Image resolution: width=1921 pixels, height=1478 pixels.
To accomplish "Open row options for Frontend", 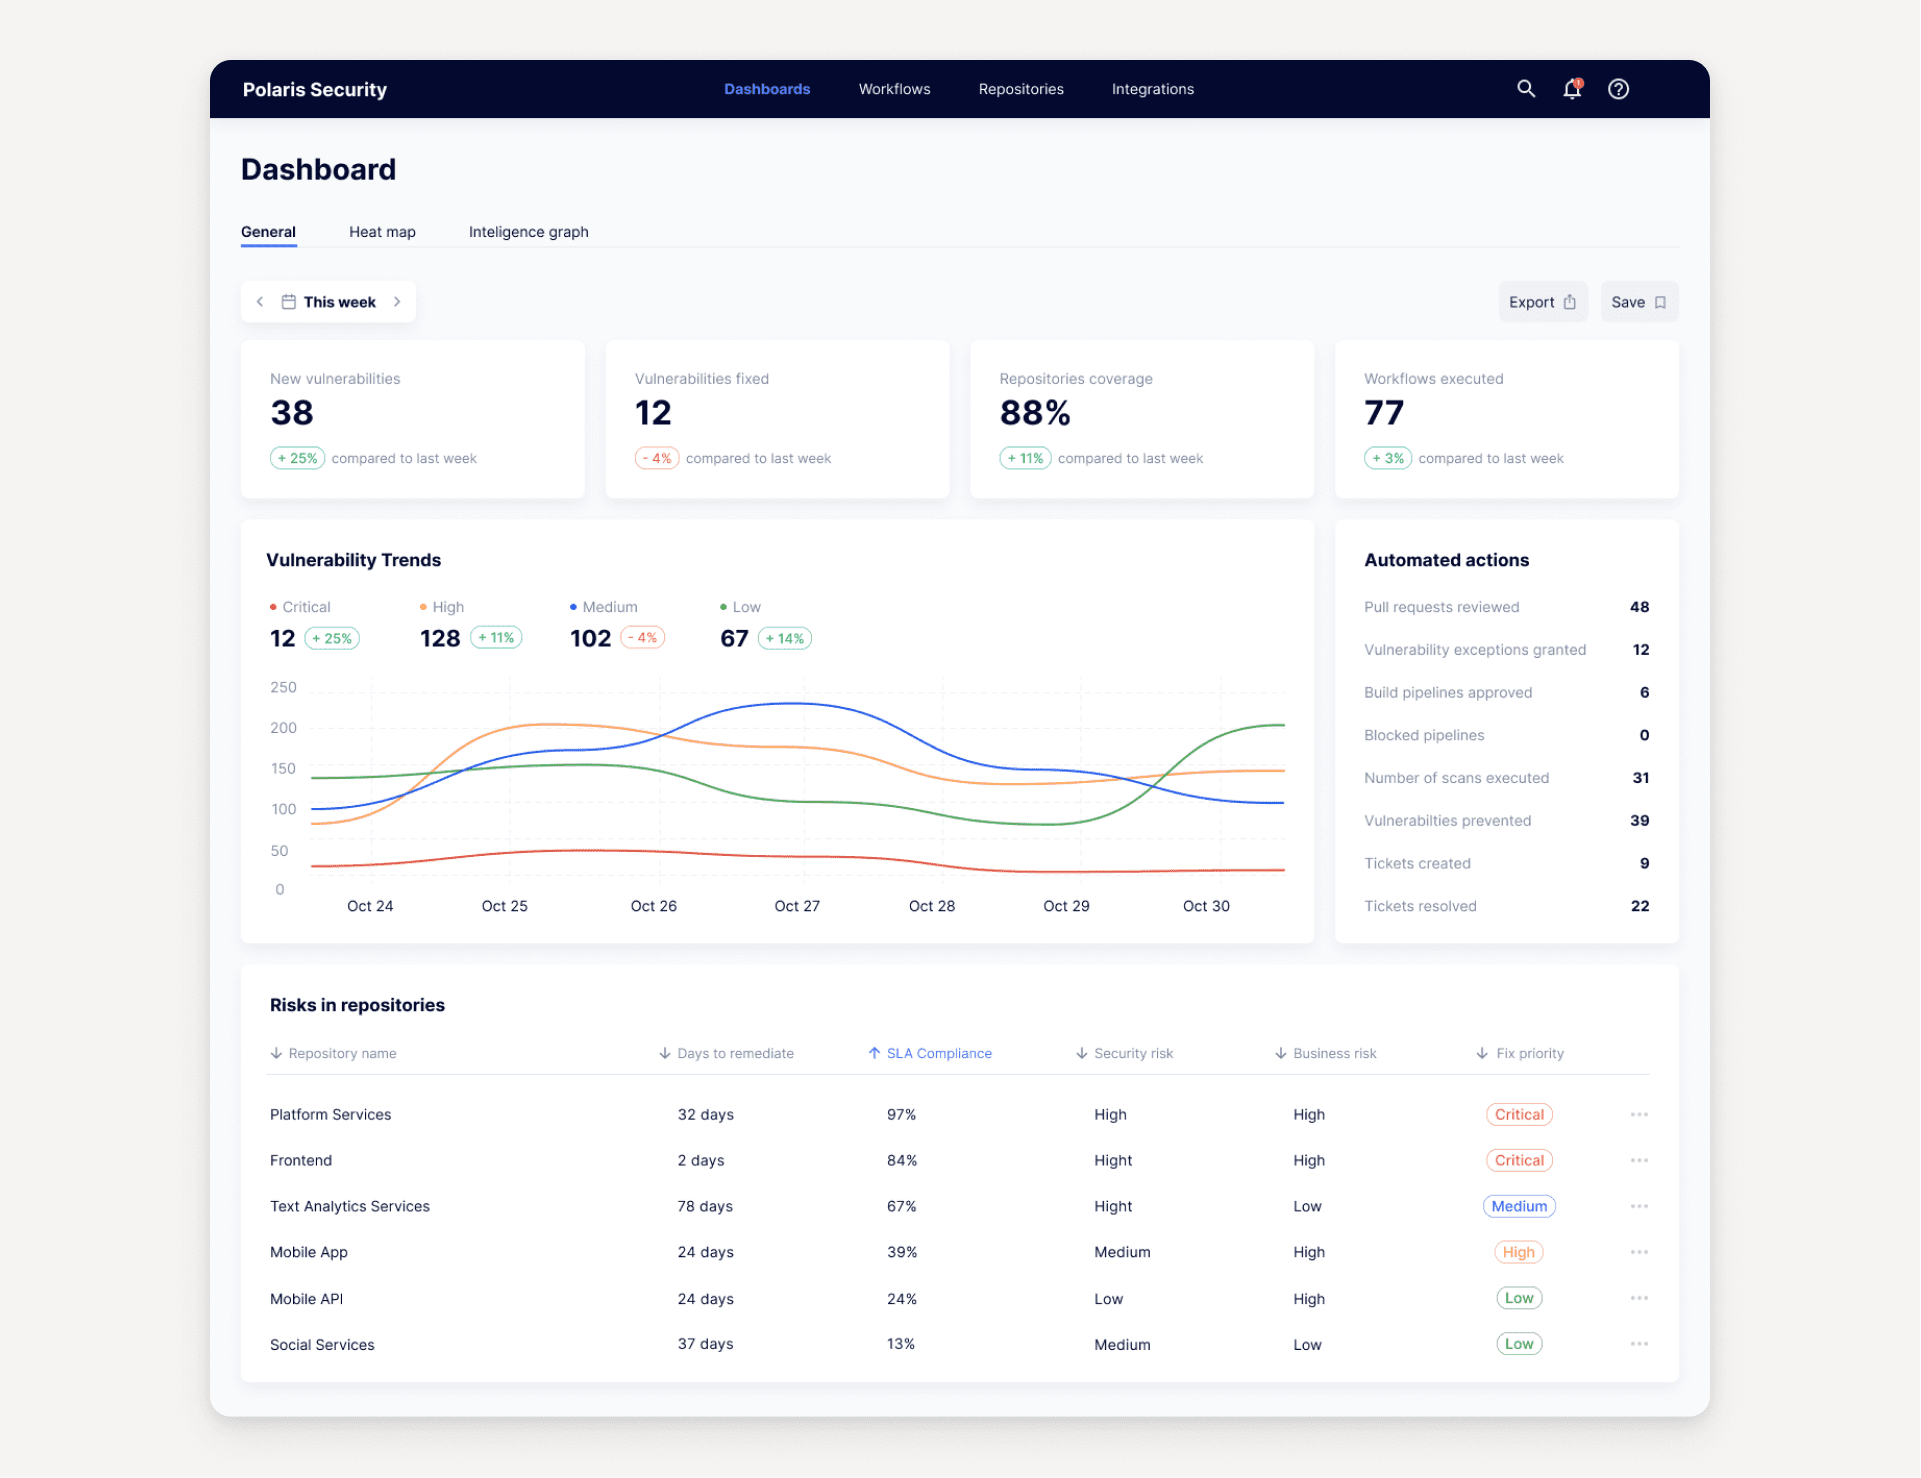I will coord(1639,1160).
